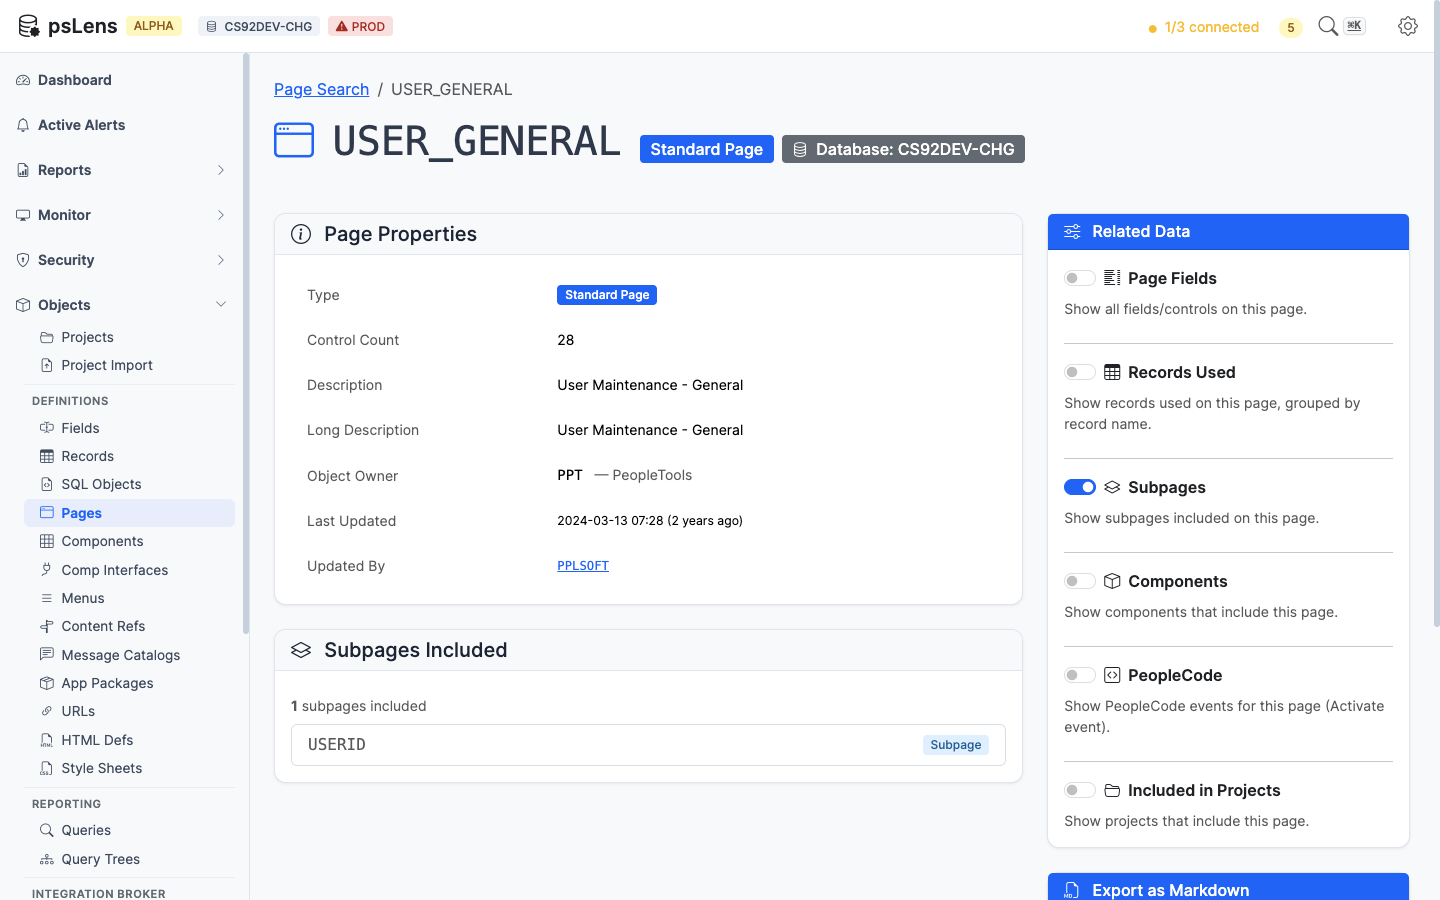Turn off the Subpages toggle
This screenshot has width=1440, height=900.
click(x=1080, y=487)
